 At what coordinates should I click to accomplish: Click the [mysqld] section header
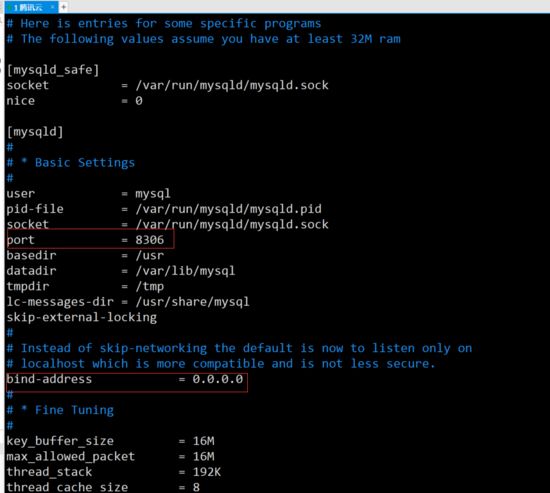(35, 132)
